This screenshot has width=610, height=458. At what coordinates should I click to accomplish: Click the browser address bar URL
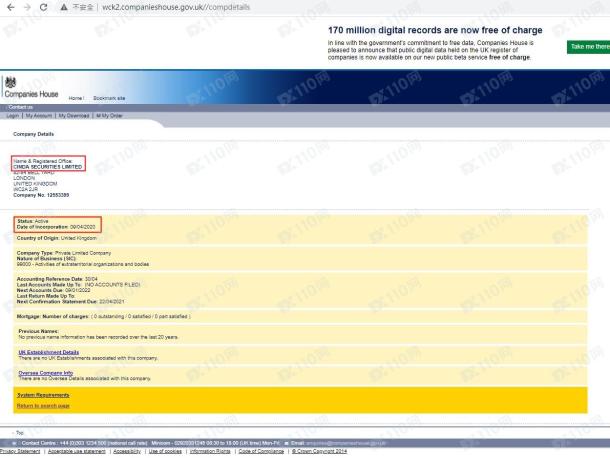tap(176, 7)
